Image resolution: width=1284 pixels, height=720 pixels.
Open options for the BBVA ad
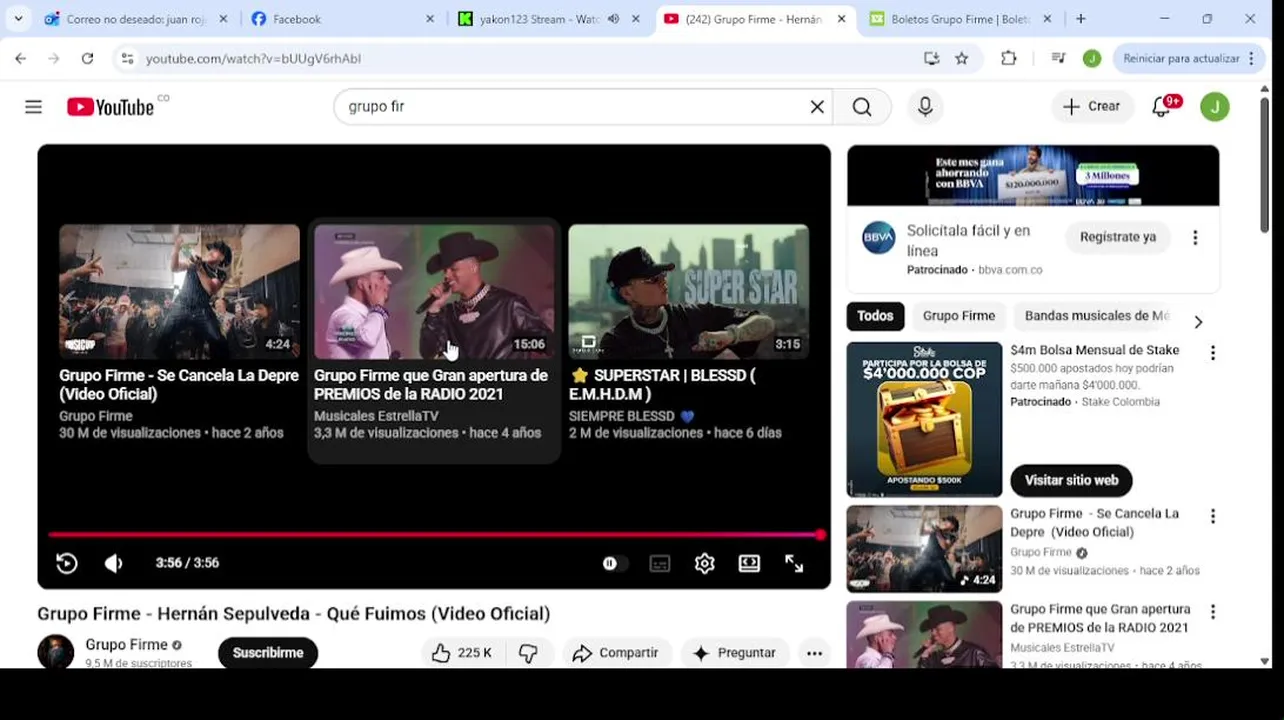tap(1195, 238)
